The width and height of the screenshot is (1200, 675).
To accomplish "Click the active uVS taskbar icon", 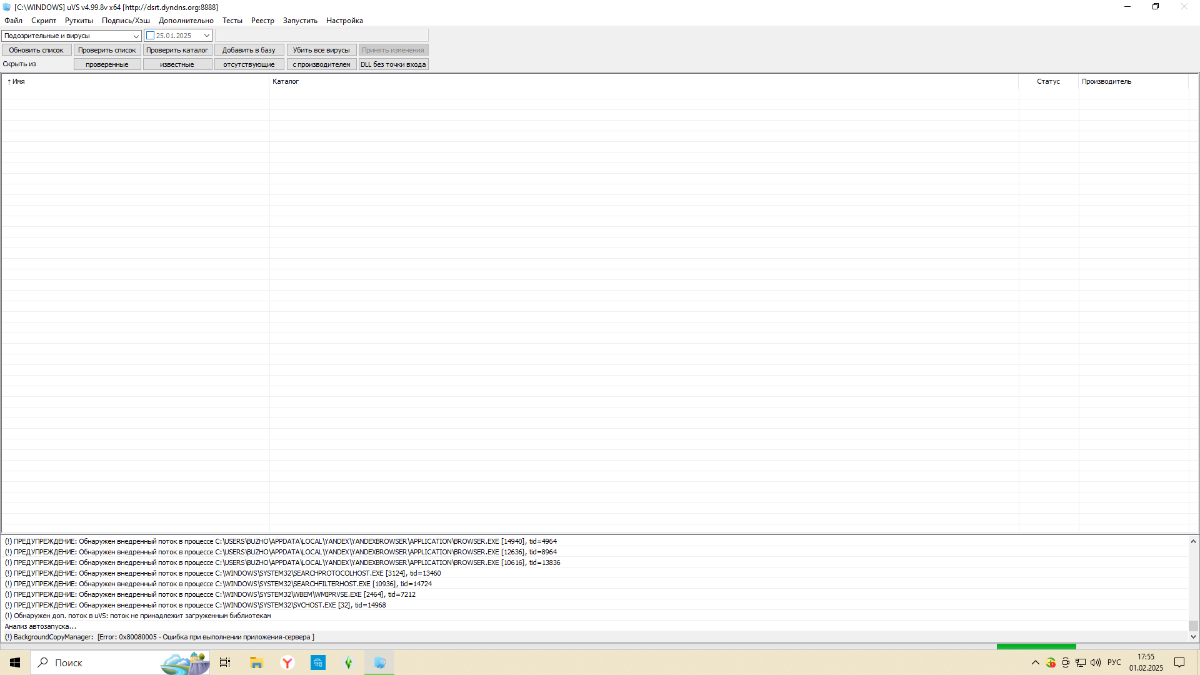I will click(380, 662).
